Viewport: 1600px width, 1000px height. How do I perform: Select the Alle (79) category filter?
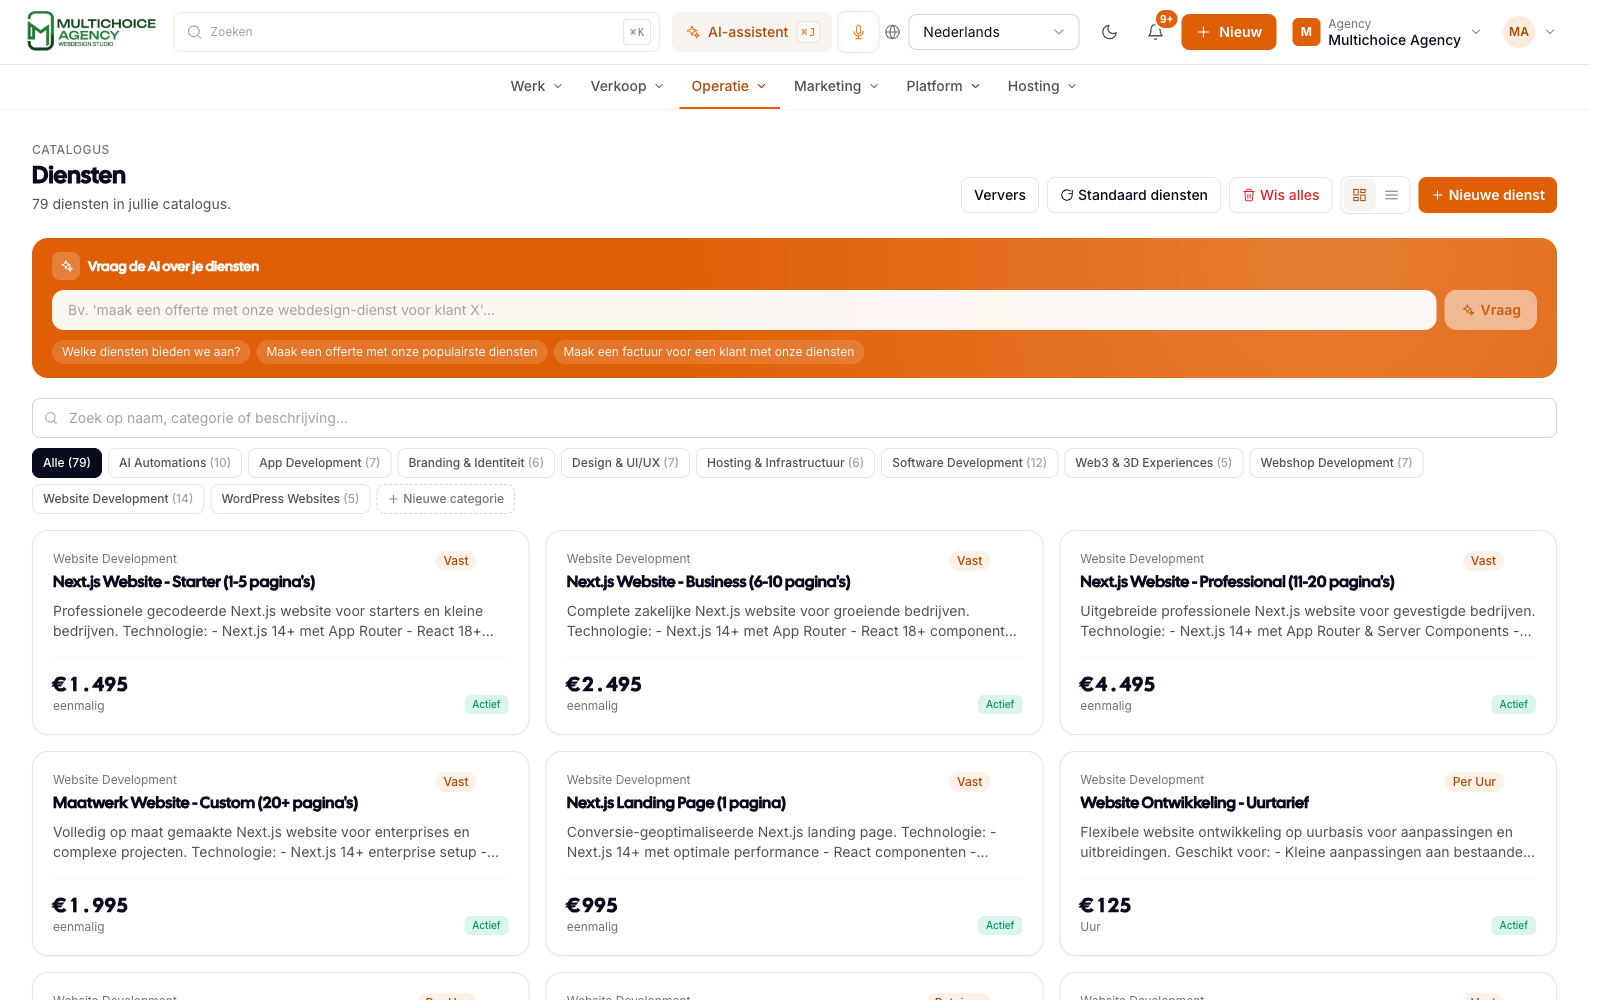coord(67,463)
